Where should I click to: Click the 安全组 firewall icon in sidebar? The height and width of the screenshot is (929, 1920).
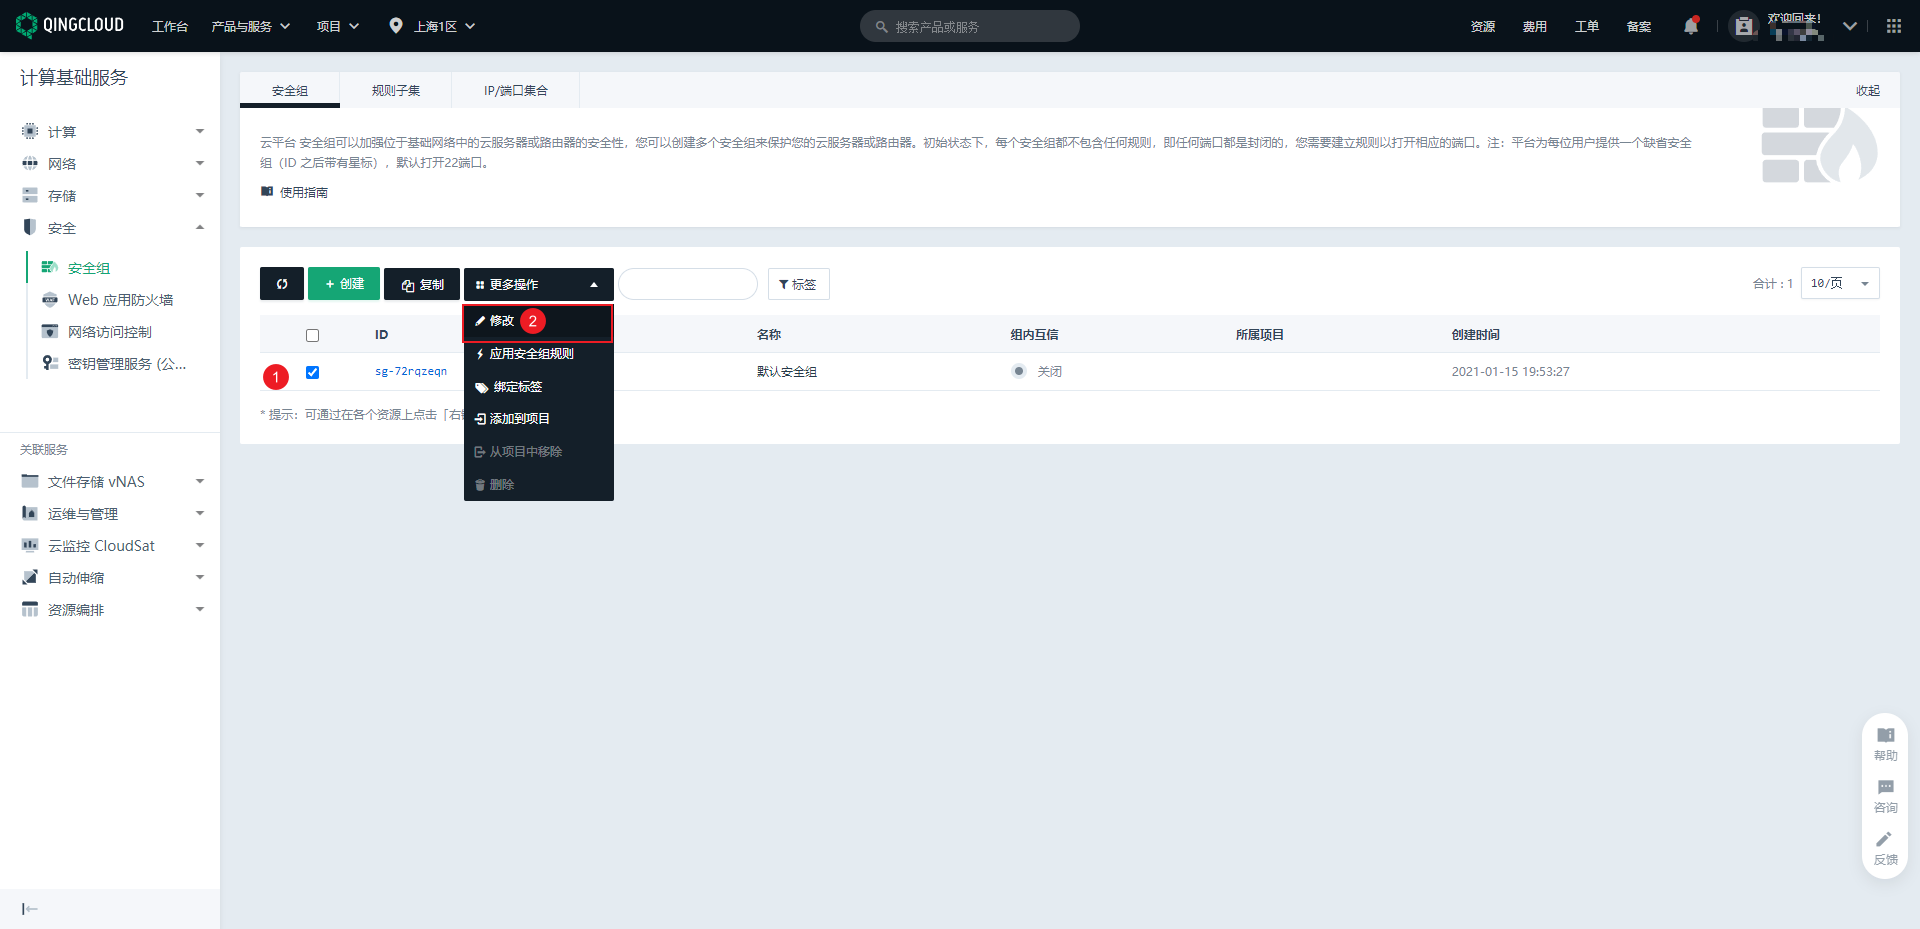pyautogui.click(x=50, y=267)
